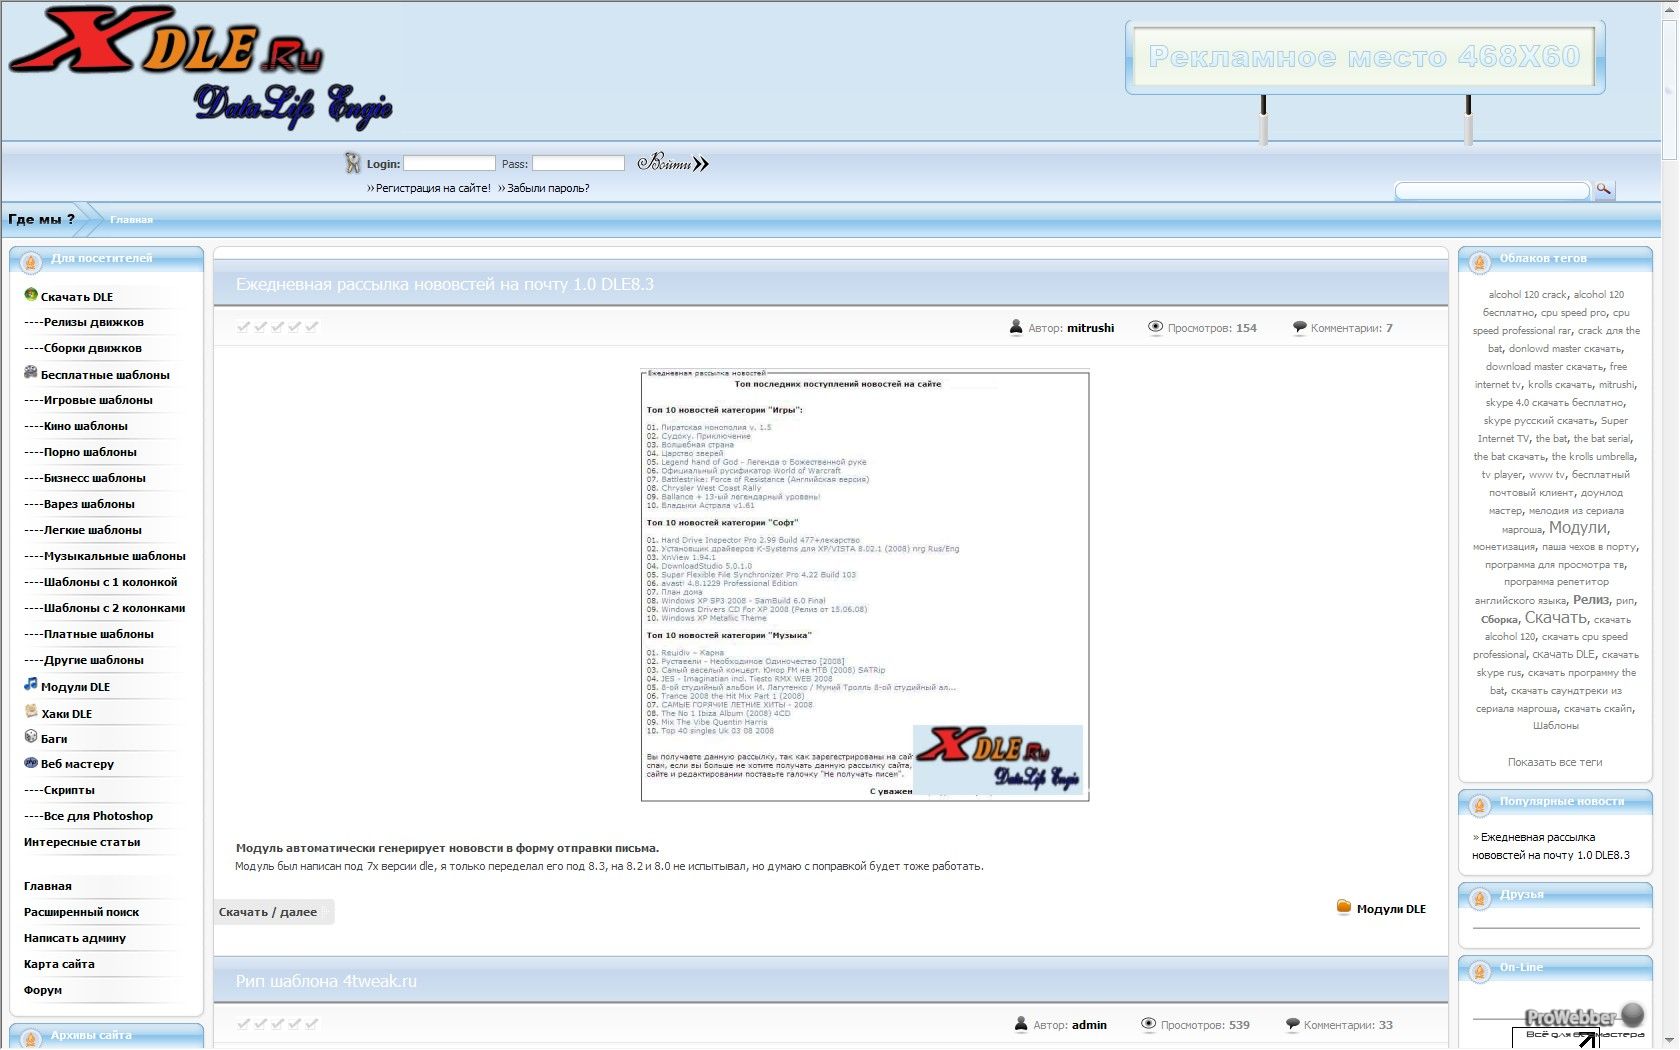Screen dimensions: 1680x1050
Task: Open popular news Ежедневная рассылка link
Action: pos(1551,846)
